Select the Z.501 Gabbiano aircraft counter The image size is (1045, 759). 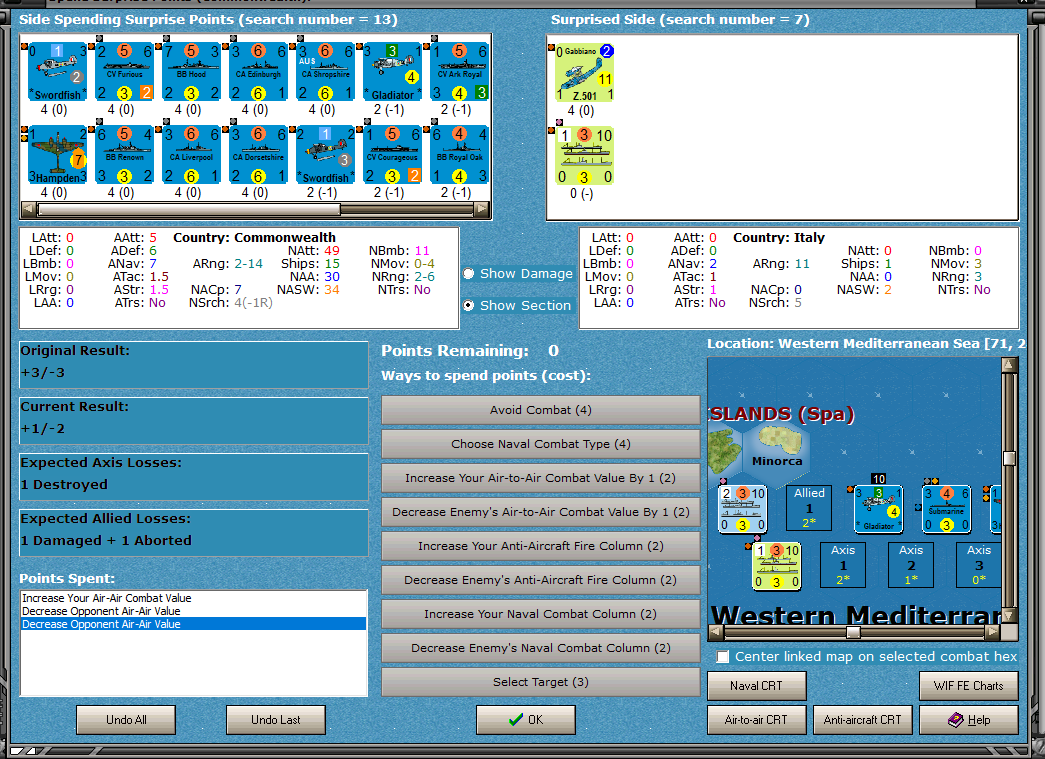point(584,73)
